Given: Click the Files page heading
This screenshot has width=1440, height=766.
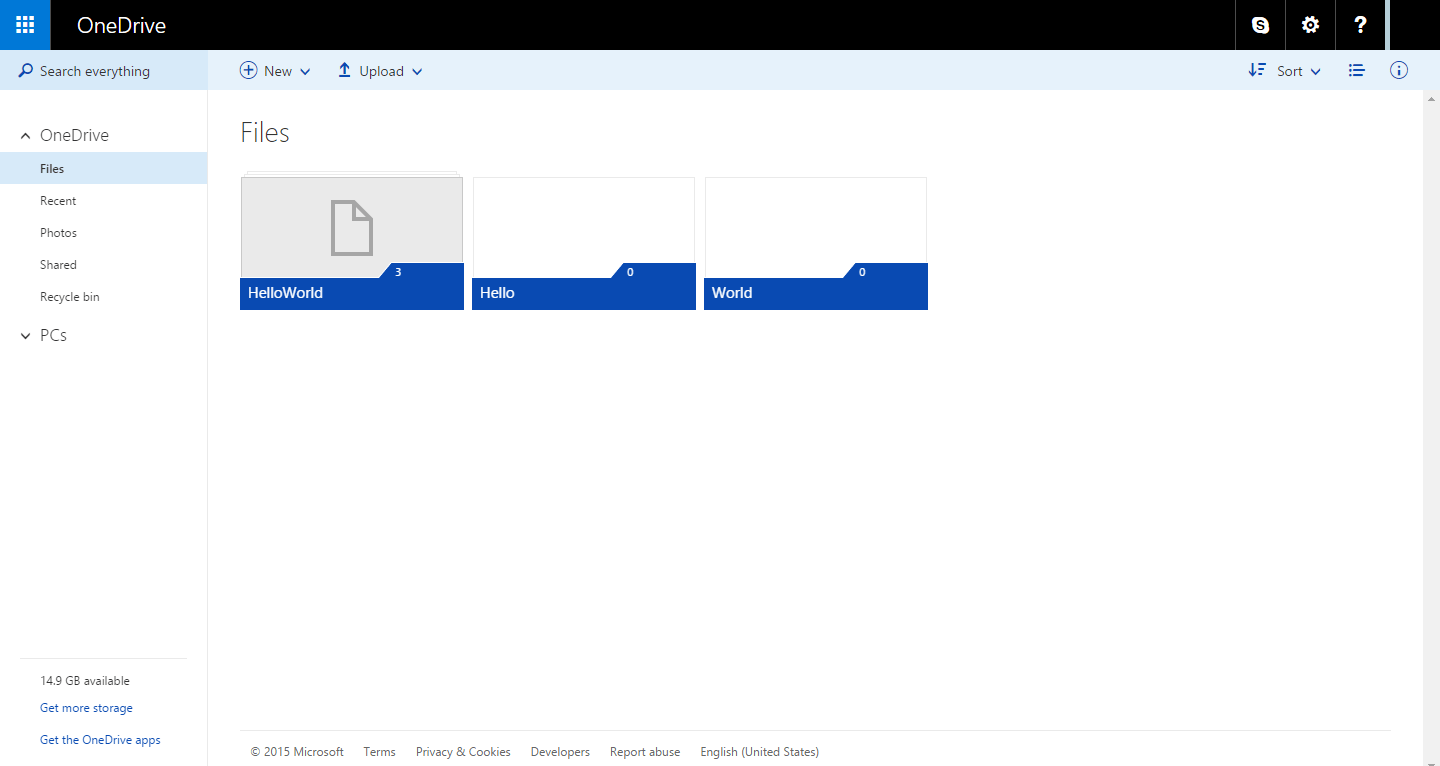Looking at the screenshot, I should point(265,133).
